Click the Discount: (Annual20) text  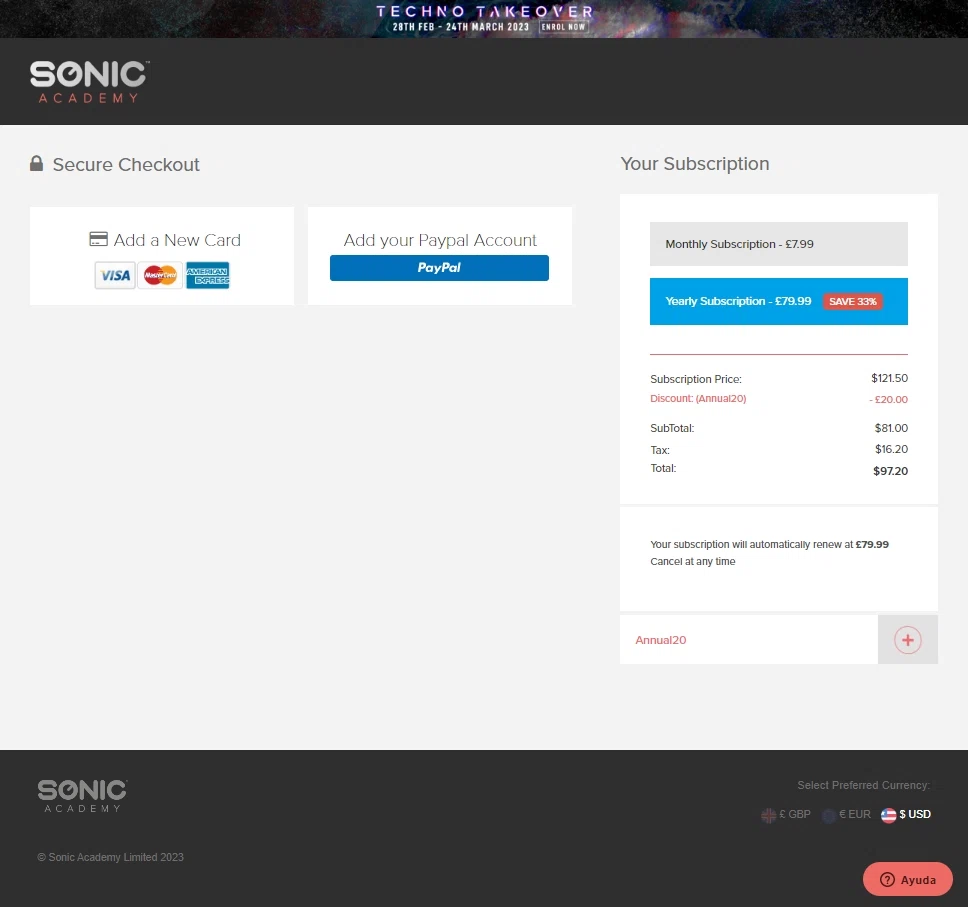coord(698,399)
